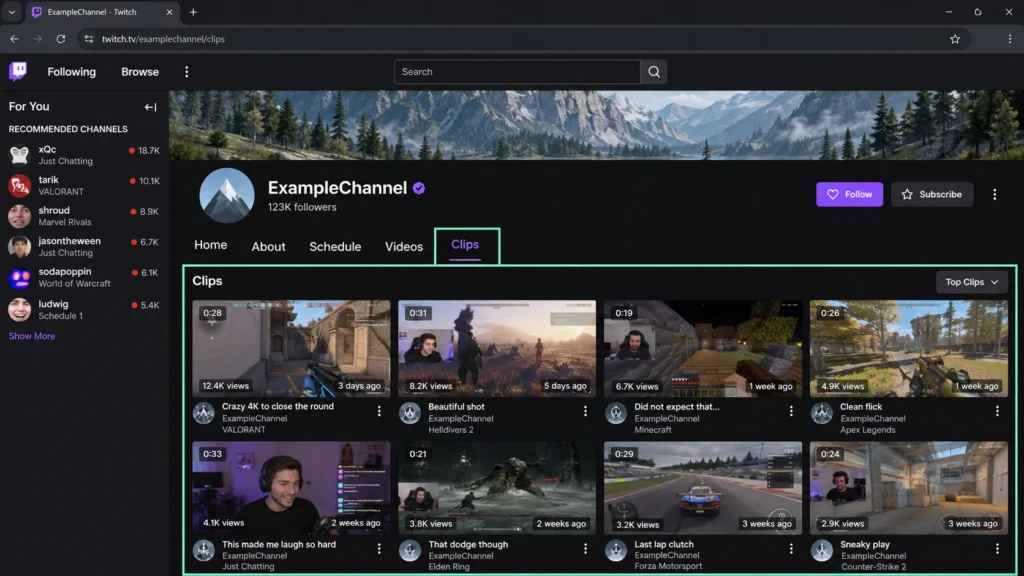Play the This made me laugh clip thumbnail
1024x576 pixels.
click(x=291, y=488)
